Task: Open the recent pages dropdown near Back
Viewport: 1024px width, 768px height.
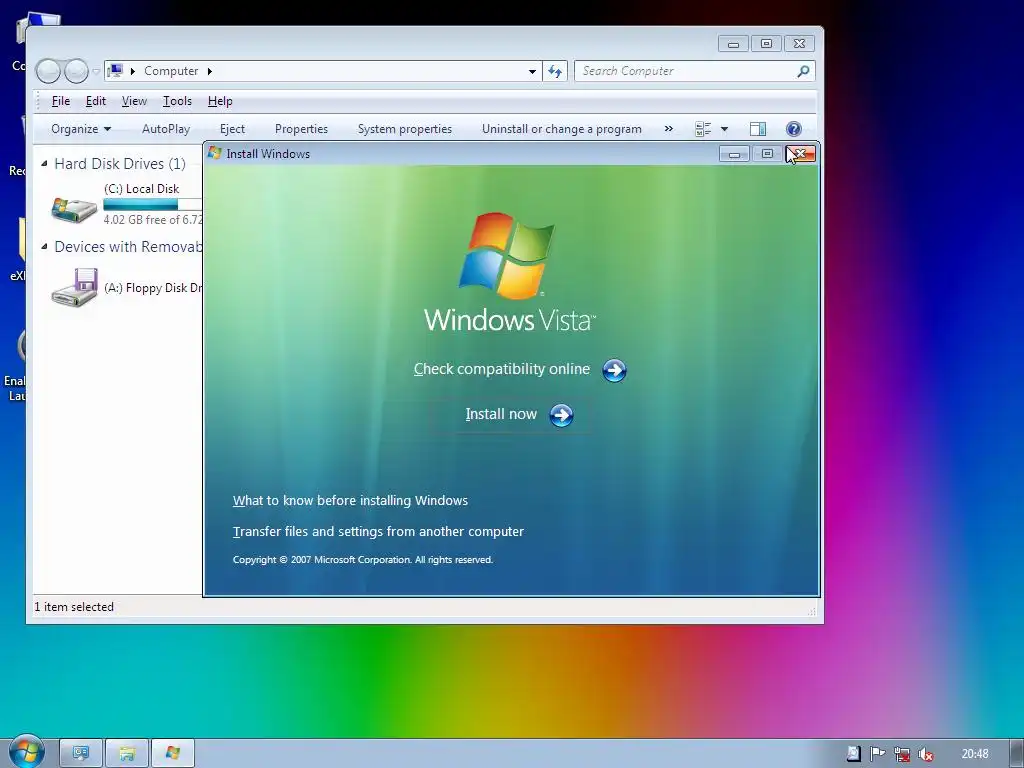Action: coord(96,71)
